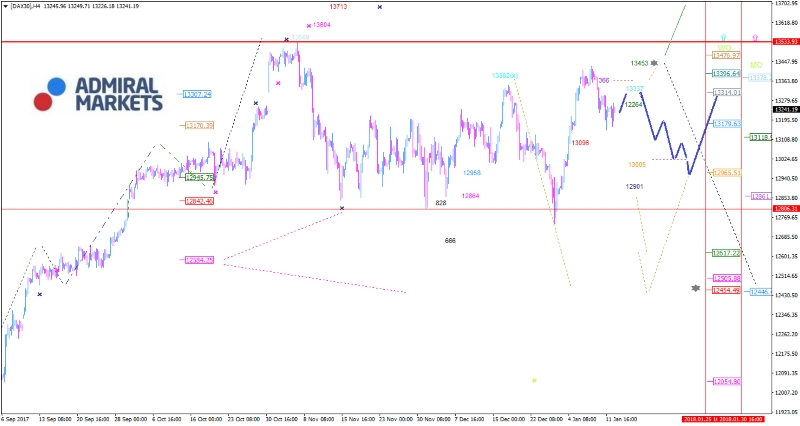Click the dropdown triangle beside the DAX30 symbol
This screenshot has width=800, height=426.
(5, 6)
